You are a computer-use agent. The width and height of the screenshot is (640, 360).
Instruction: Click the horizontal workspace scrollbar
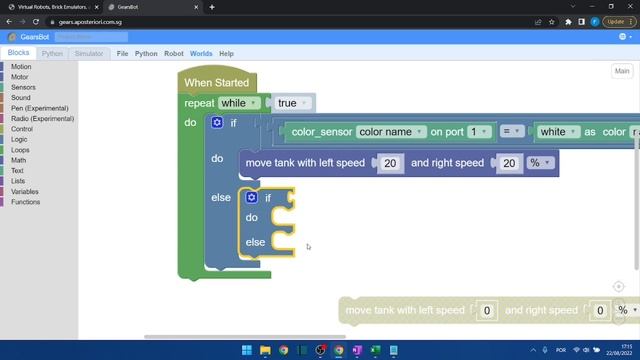point(245,337)
